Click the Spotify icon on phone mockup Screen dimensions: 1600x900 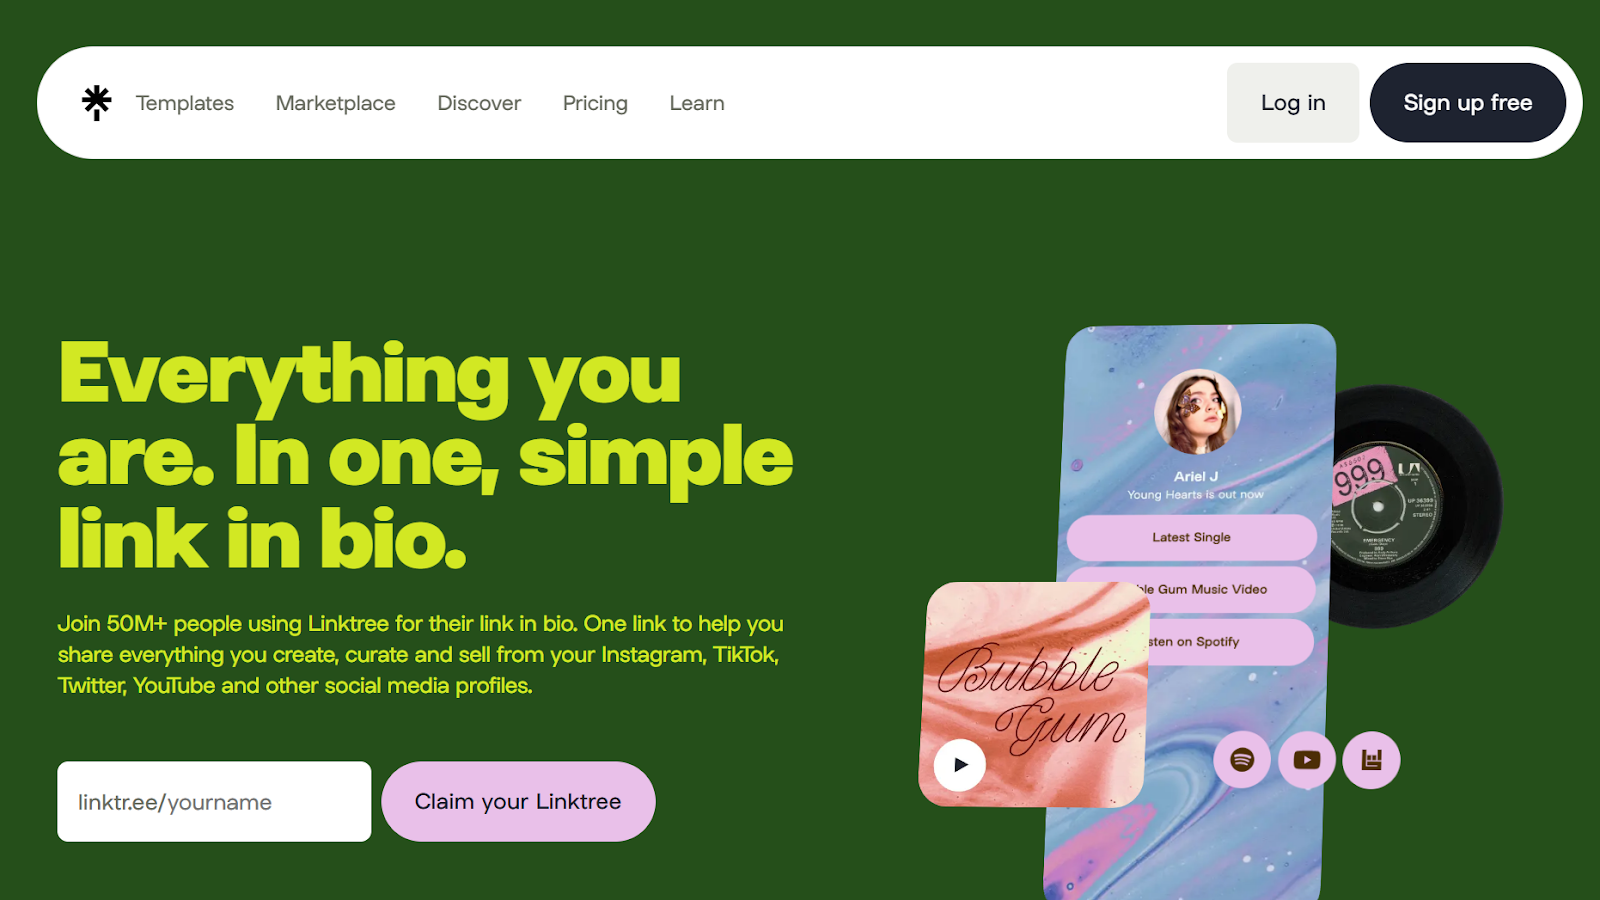click(1242, 760)
